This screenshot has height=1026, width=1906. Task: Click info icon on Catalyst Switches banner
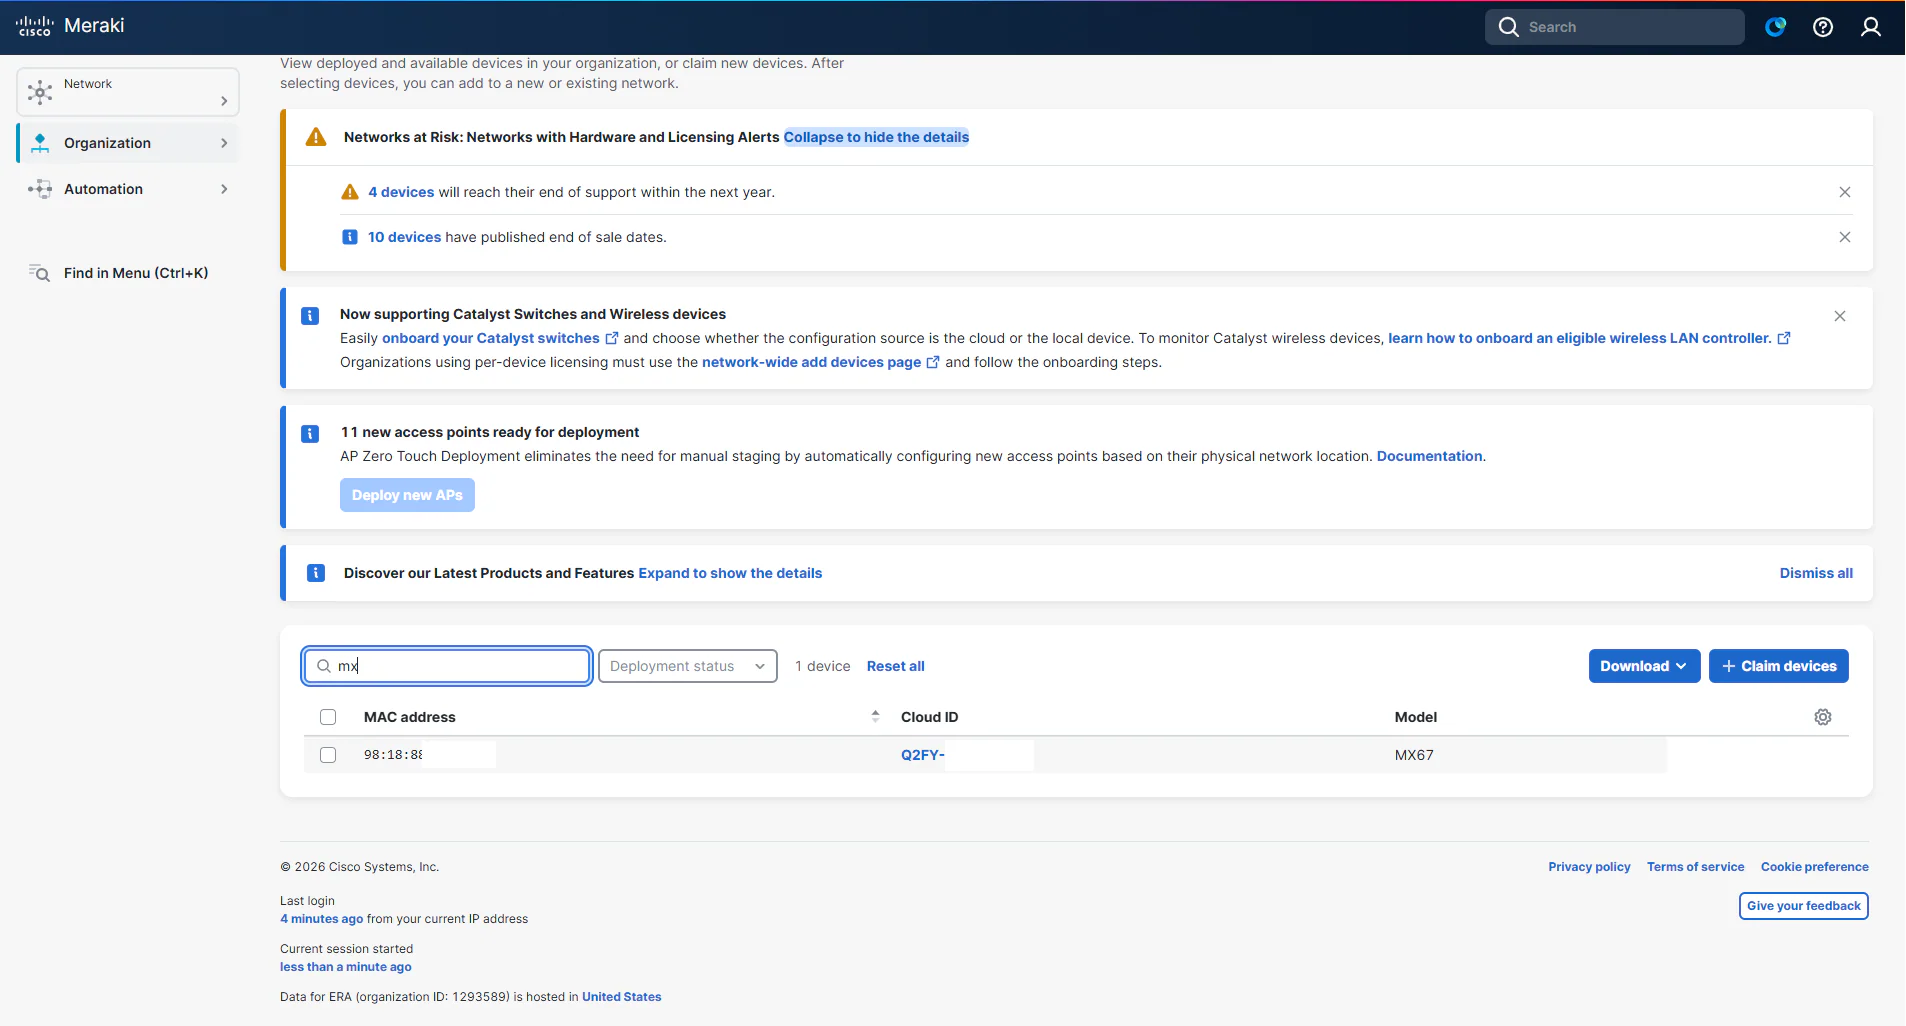coord(310,316)
